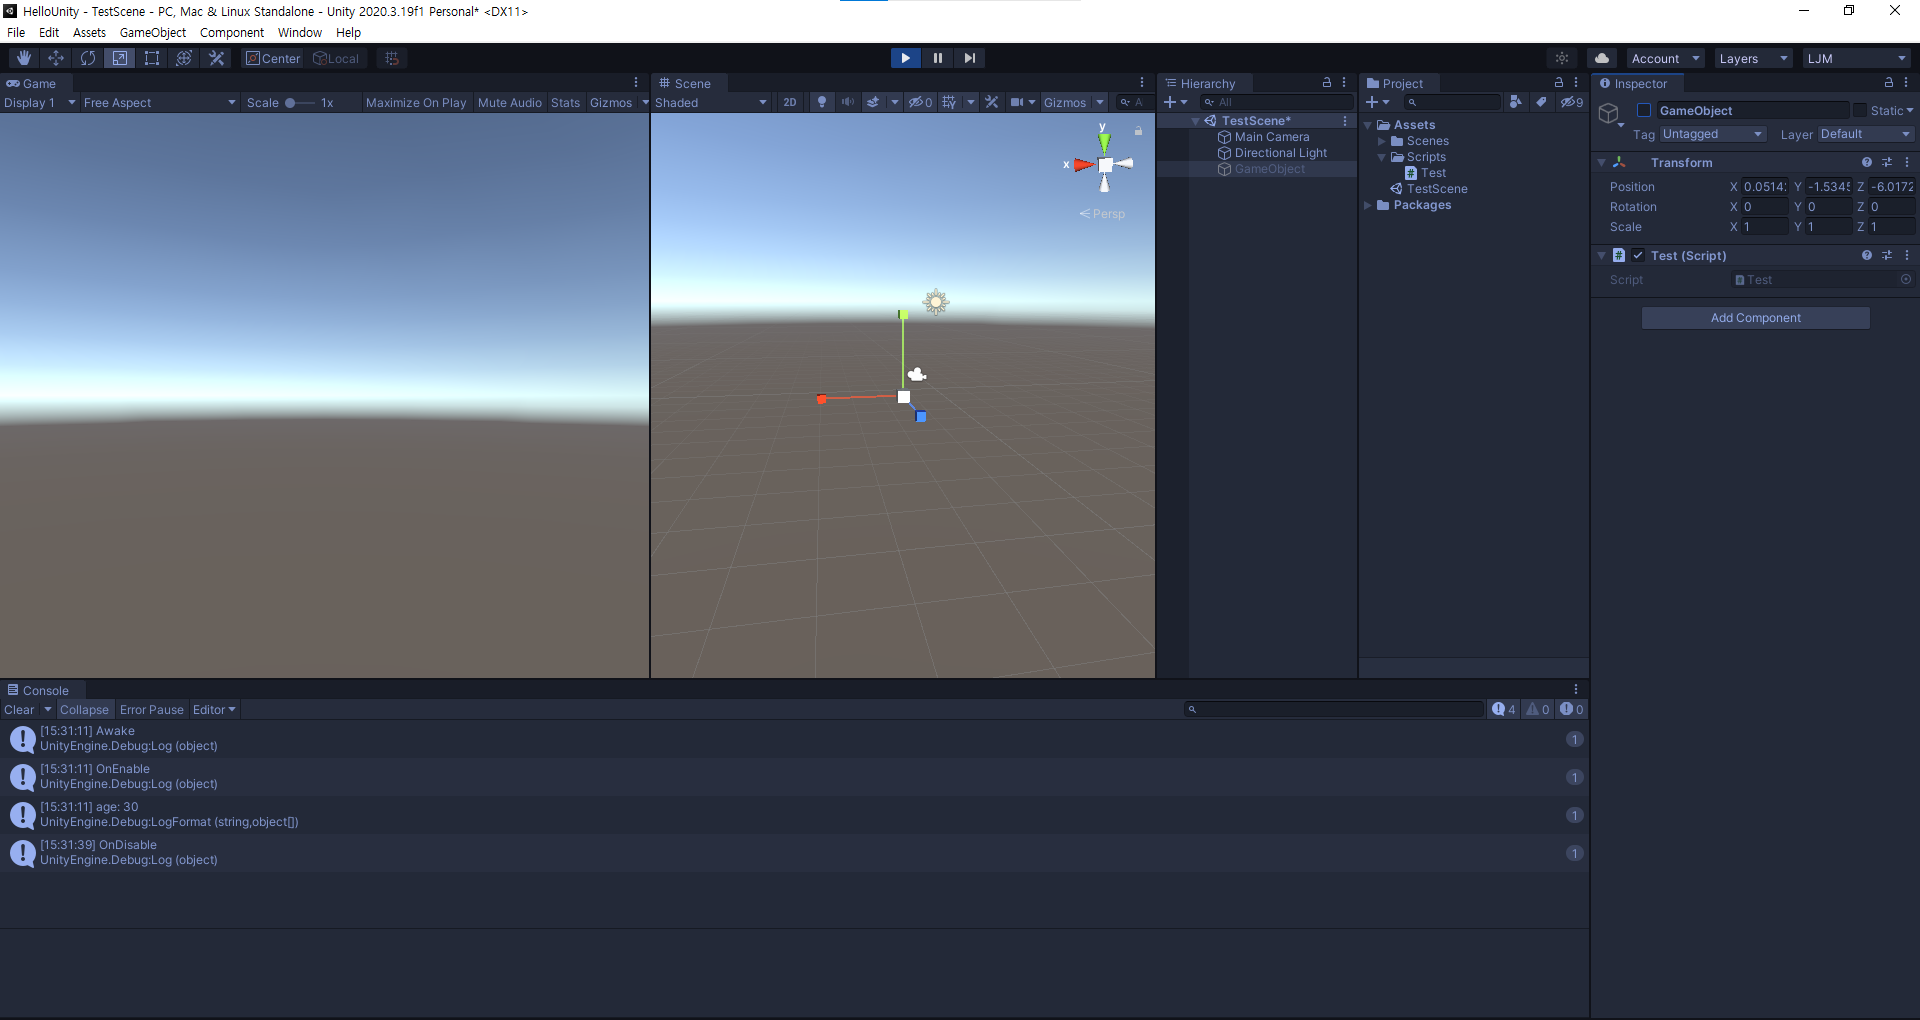The width and height of the screenshot is (1920, 1020).
Task: Select the Rotate tool
Action: 88,58
